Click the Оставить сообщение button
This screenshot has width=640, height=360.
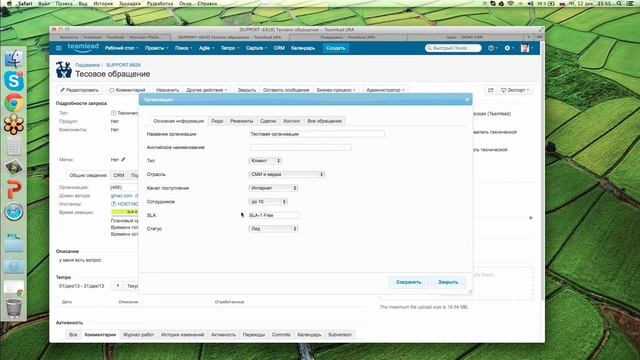286,90
